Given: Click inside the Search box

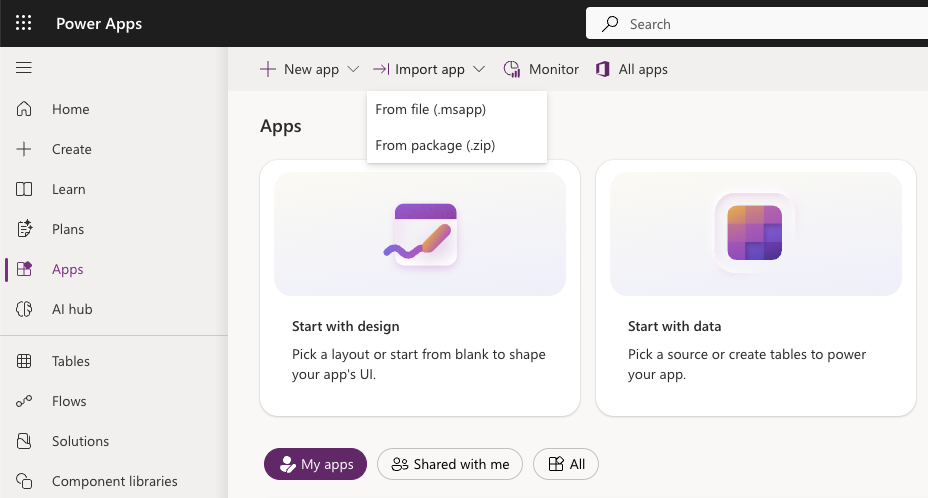Looking at the screenshot, I should [757, 24].
